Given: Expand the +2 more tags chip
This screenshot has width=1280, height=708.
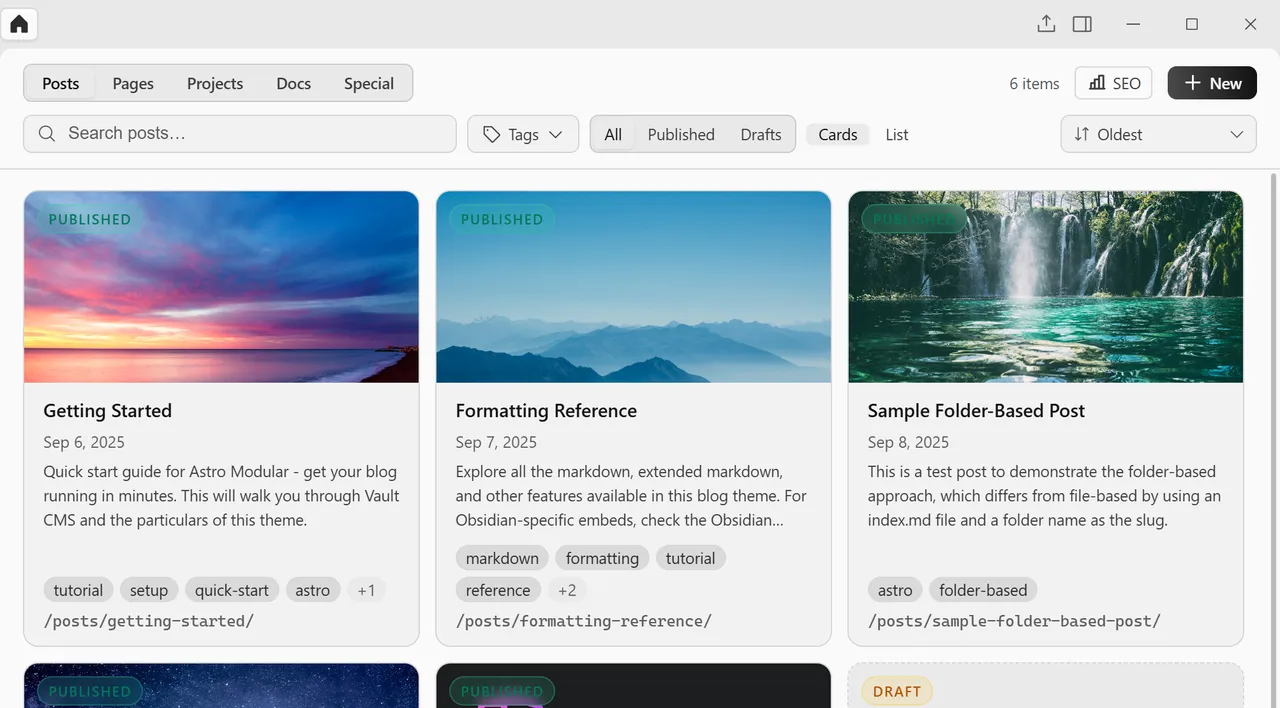Looking at the screenshot, I should click(567, 590).
